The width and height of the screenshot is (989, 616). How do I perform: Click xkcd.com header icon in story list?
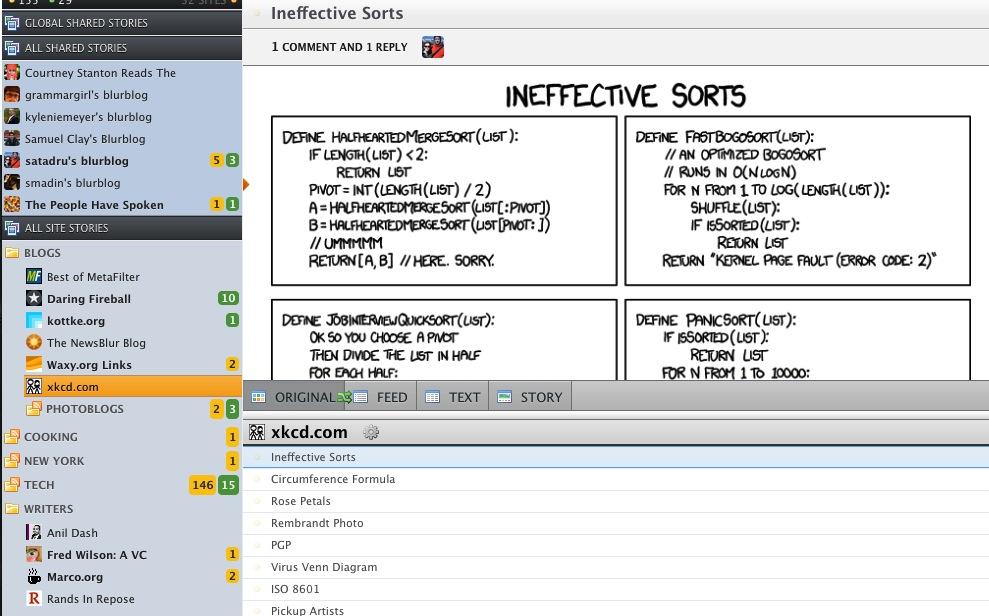tap(257, 433)
